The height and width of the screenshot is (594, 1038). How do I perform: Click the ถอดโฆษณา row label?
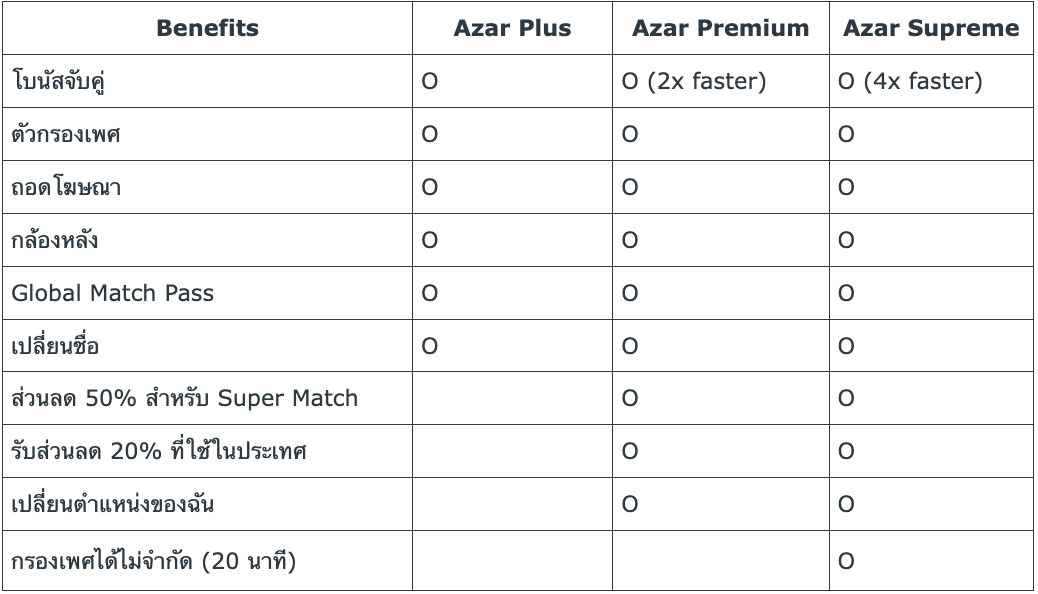click(x=66, y=188)
